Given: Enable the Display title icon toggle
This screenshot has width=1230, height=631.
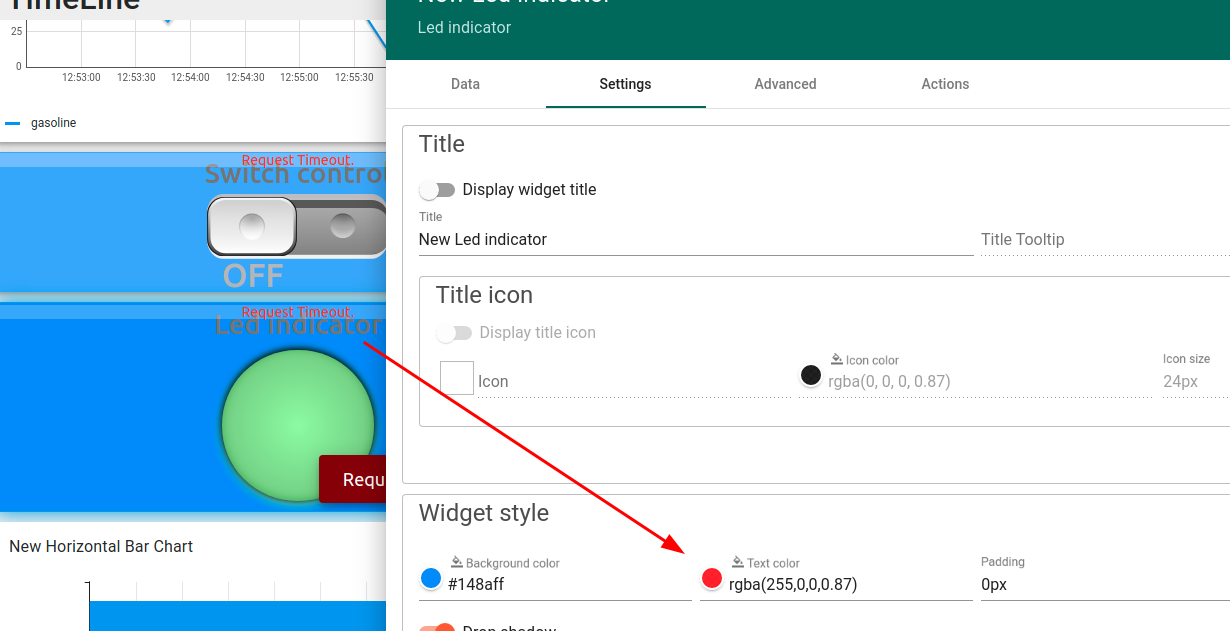Looking at the screenshot, I should [455, 333].
